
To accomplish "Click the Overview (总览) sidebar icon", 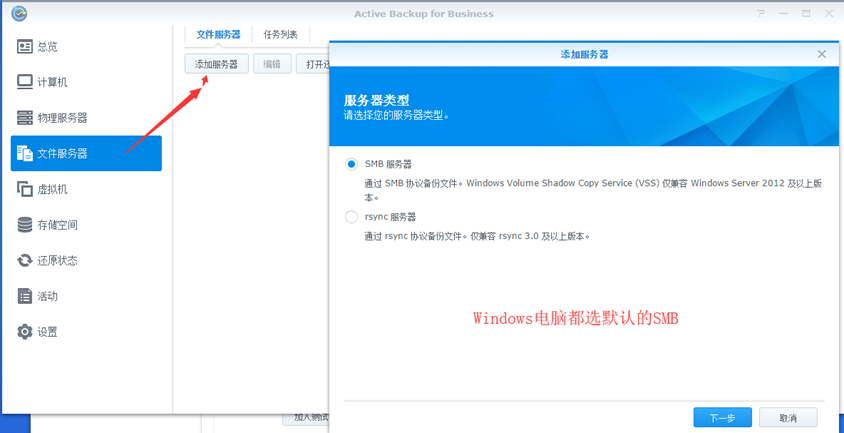I will pyautogui.click(x=25, y=47).
